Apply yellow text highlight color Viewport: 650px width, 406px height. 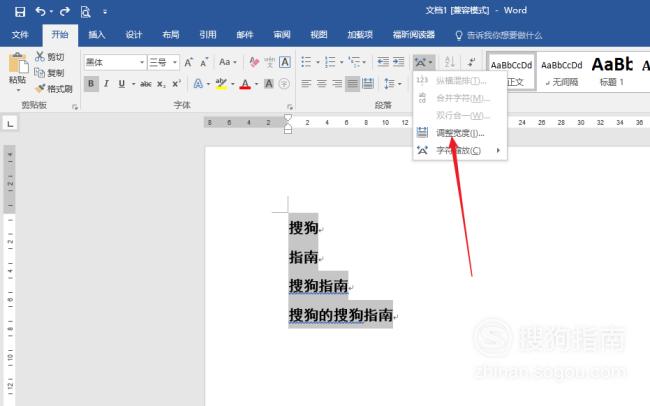click(221, 84)
